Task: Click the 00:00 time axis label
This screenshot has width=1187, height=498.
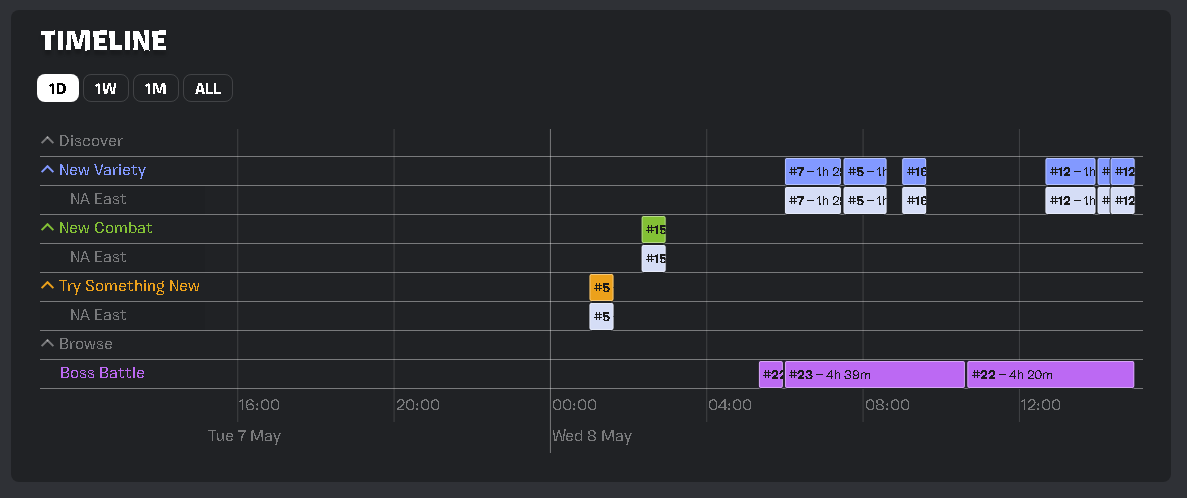Action: click(x=575, y=405)
